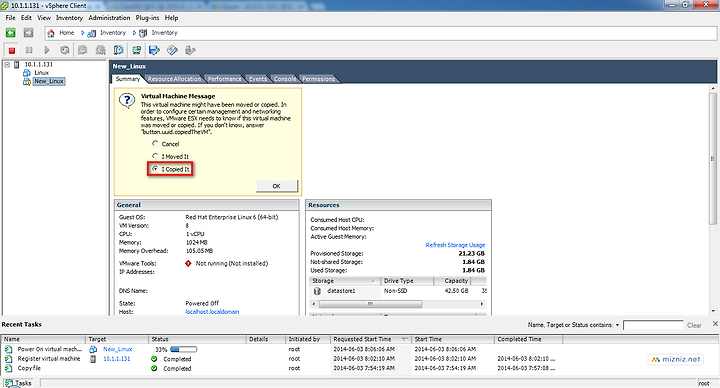Click the USB device connect toolbar icon

point(190,50)
